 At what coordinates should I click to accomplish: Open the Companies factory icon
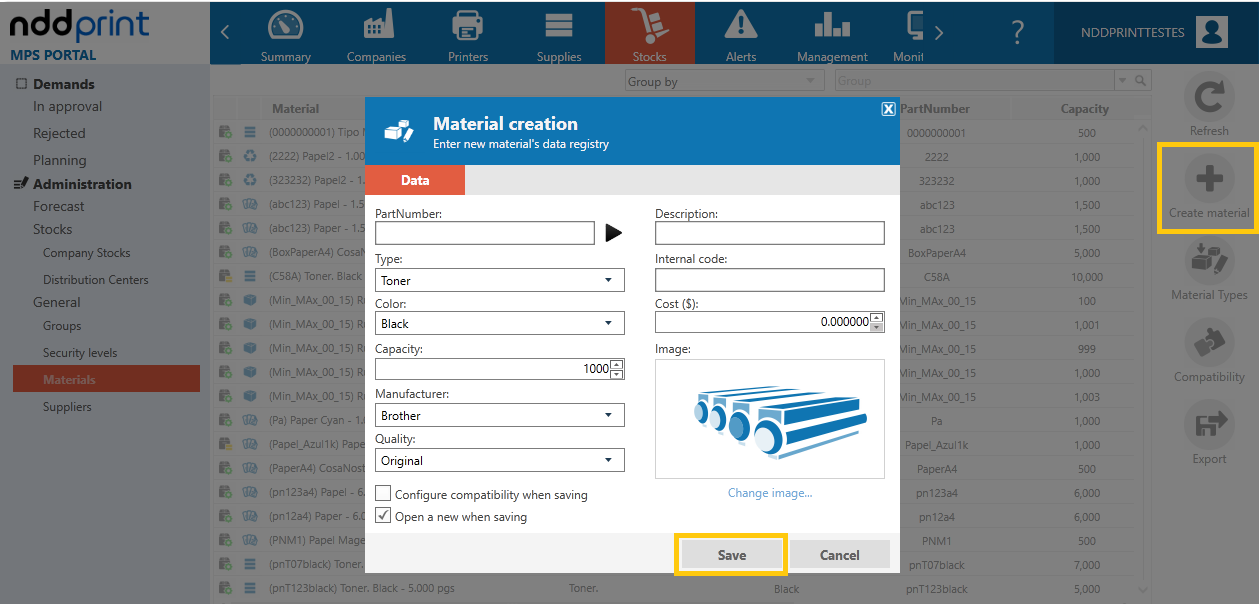tap(376, 27)
